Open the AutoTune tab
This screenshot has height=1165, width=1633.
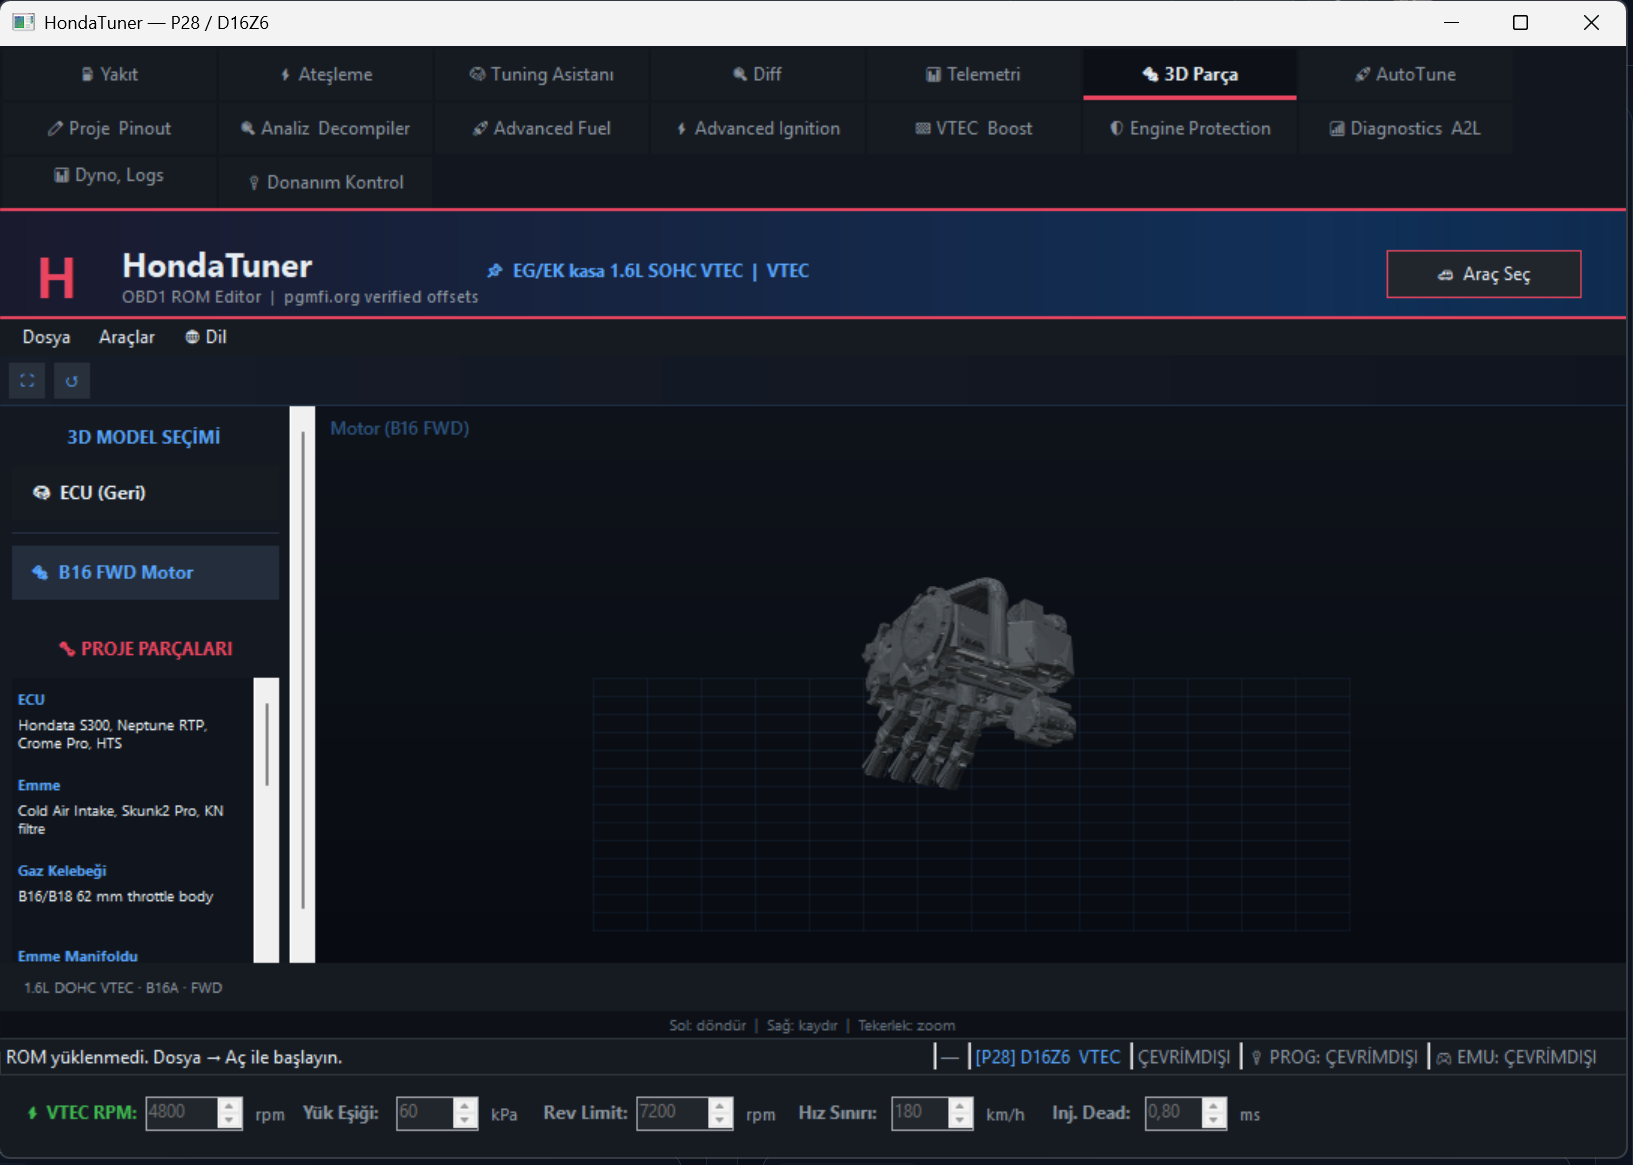pyautogui.click(x=1406, y=74)
